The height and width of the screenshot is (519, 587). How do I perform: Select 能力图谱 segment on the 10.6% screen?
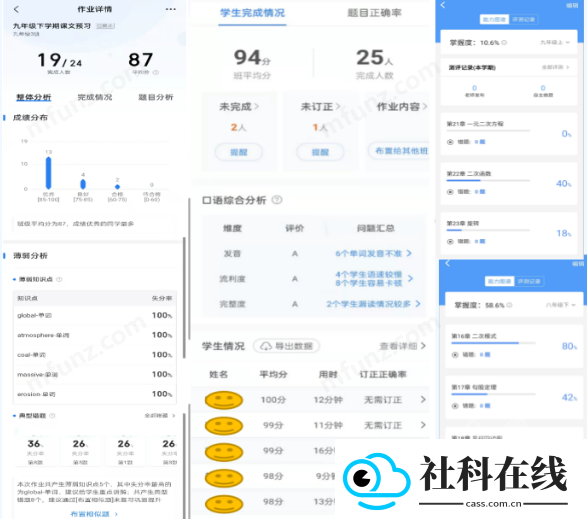pos(494,19)
